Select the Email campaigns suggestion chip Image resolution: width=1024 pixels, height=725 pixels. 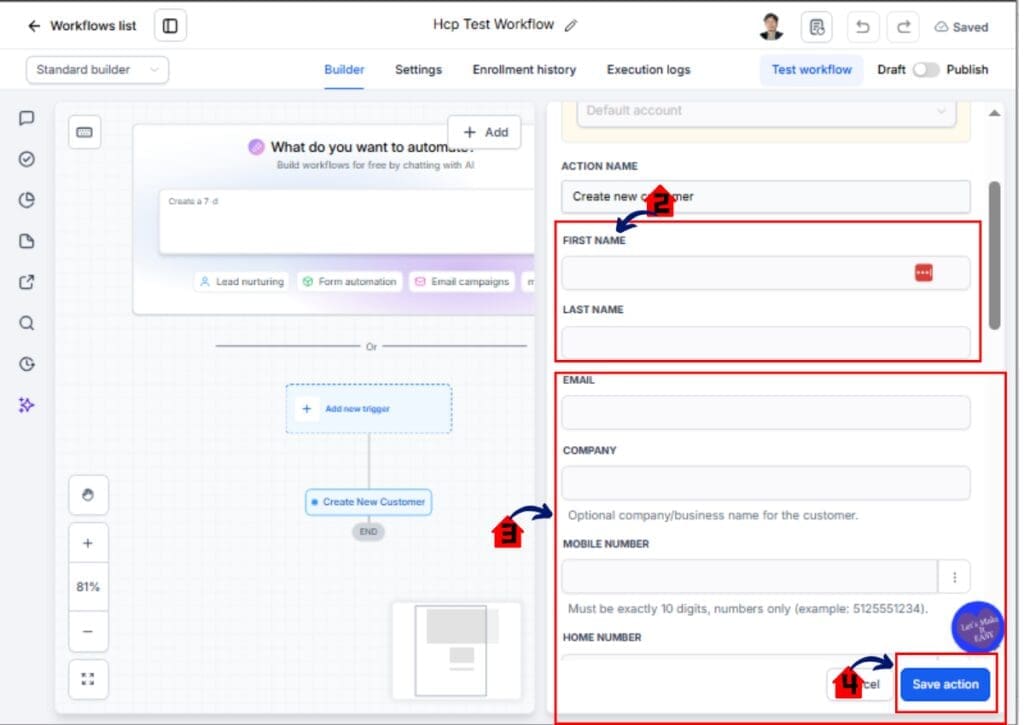click(462, 282)
